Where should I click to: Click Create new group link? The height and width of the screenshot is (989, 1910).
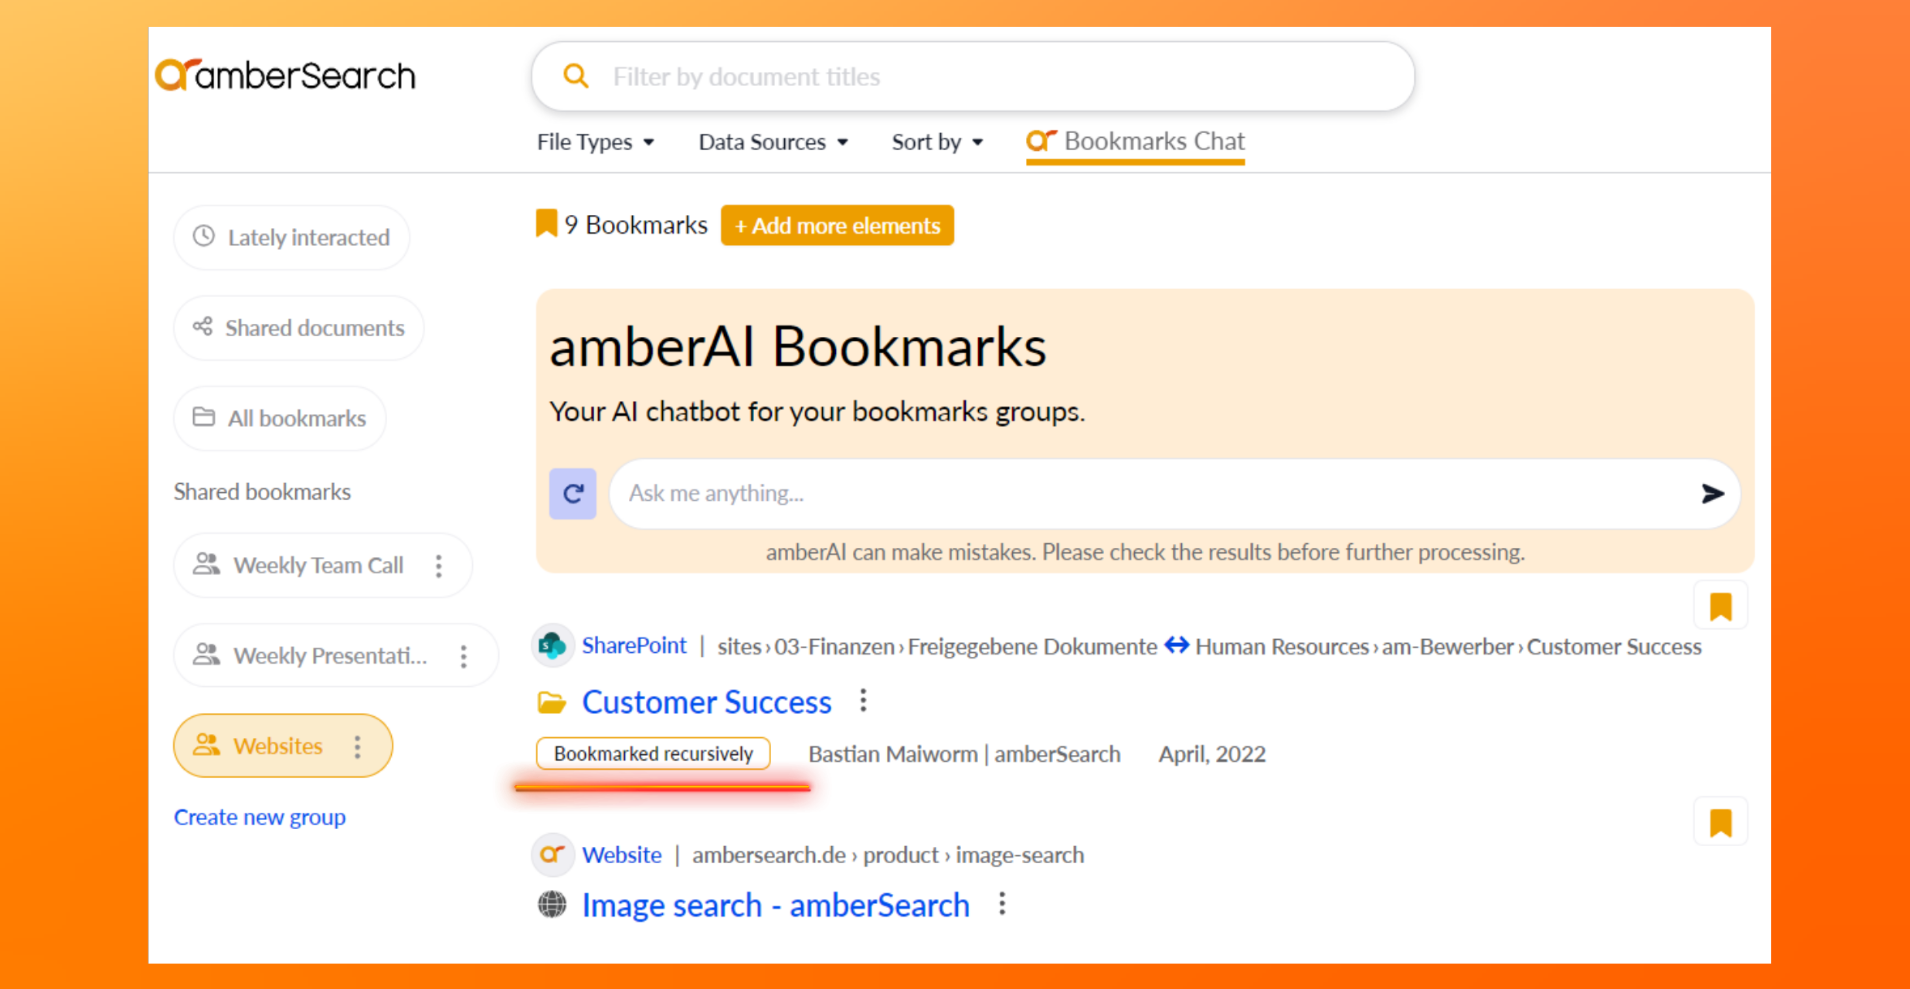click(260, 817)
